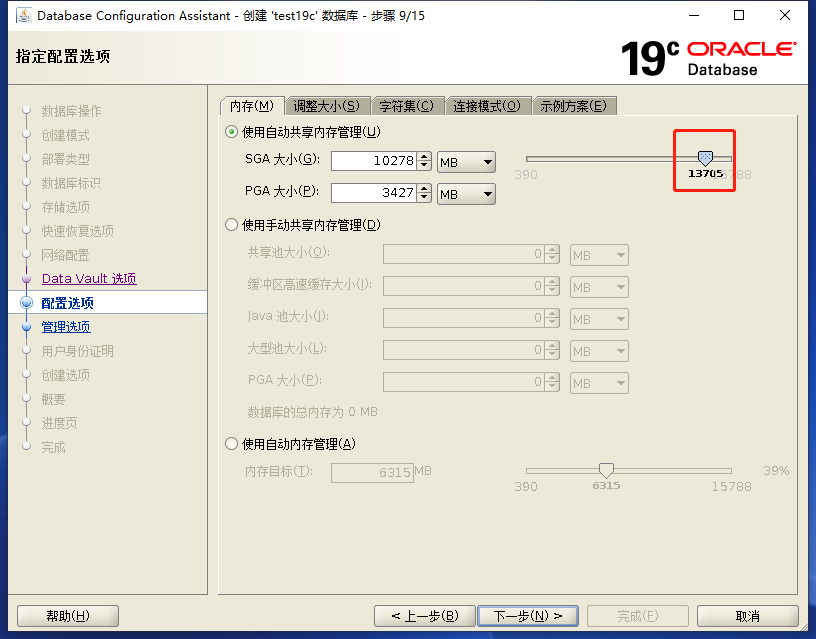Image resolution: width=816 pixels, height=639 pixels.
Task: Open the 管理选项 step link
Action: (66, 327)
